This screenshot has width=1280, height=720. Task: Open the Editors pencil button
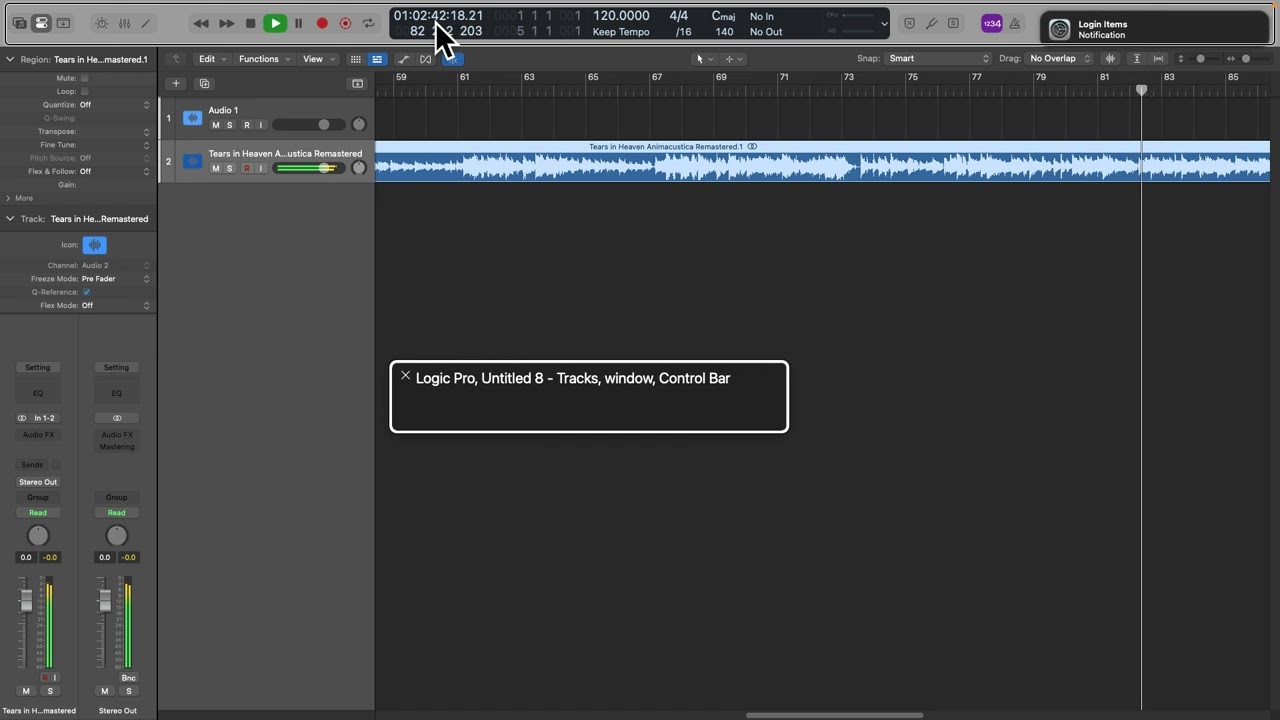[146, 23]
